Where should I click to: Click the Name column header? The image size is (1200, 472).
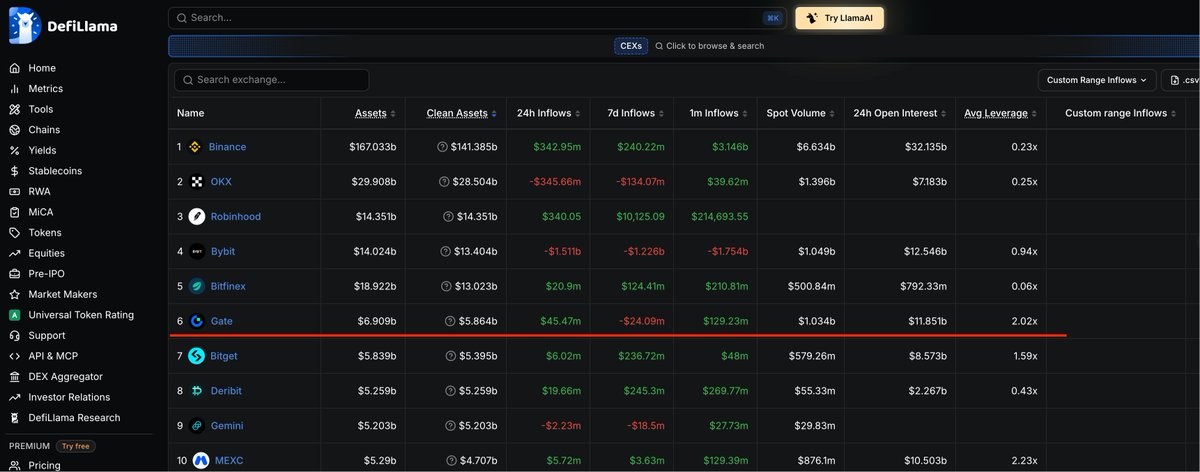coord(190,113)
